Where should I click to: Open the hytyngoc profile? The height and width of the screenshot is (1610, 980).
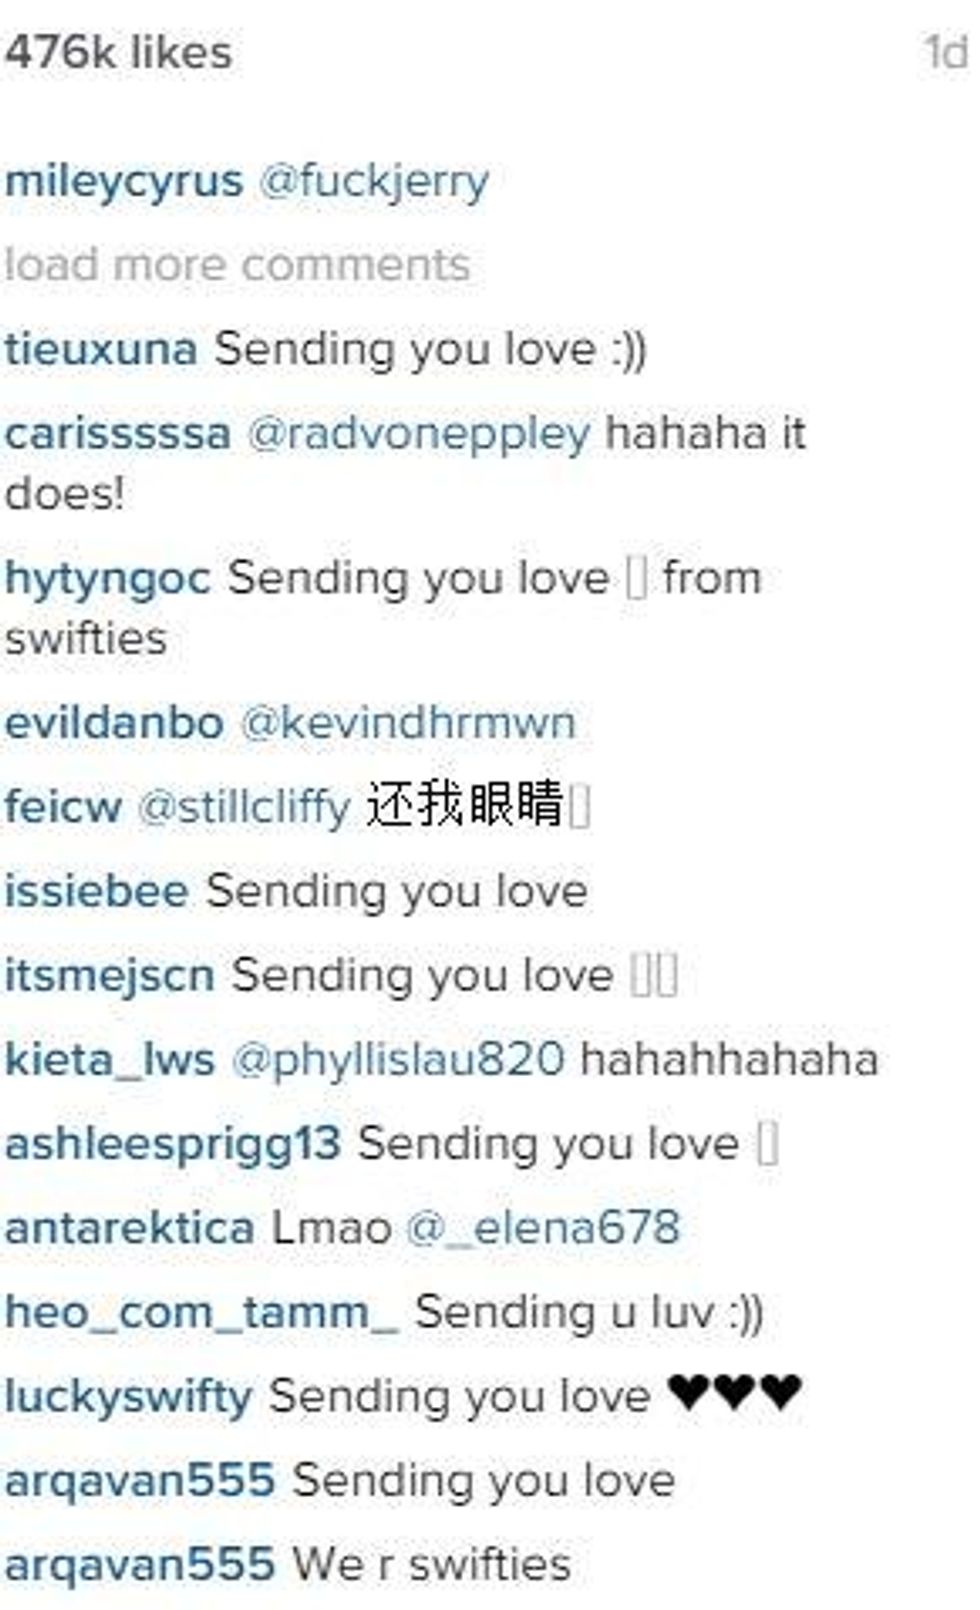coord(107,580)
